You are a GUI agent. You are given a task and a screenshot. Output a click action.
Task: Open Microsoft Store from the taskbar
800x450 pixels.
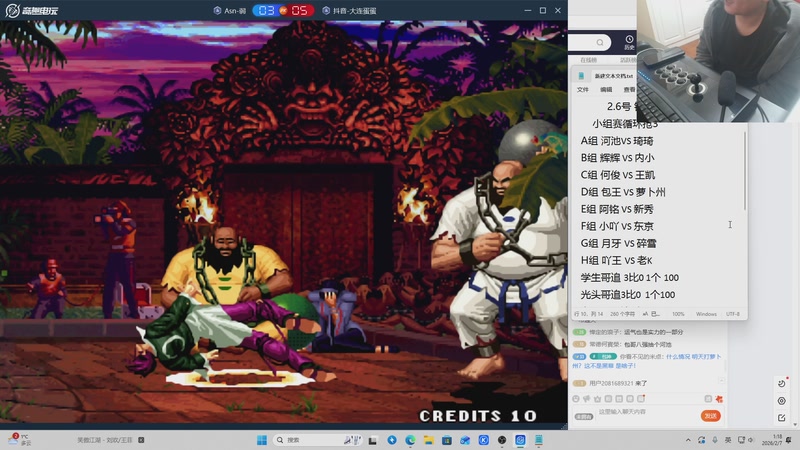[x=447, y=440]
